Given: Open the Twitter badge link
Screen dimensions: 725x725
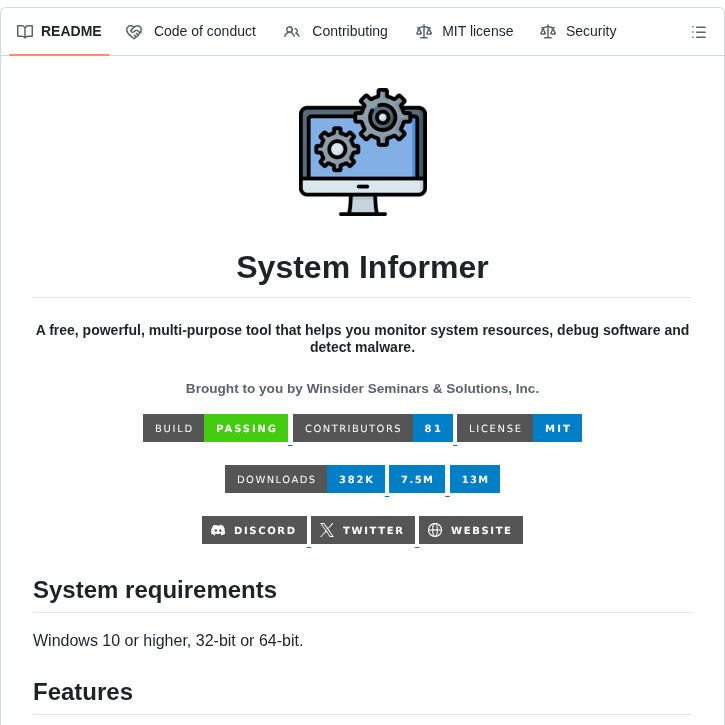Looking at the screenshot, I should pyautogui.click(x=363, y=530).
